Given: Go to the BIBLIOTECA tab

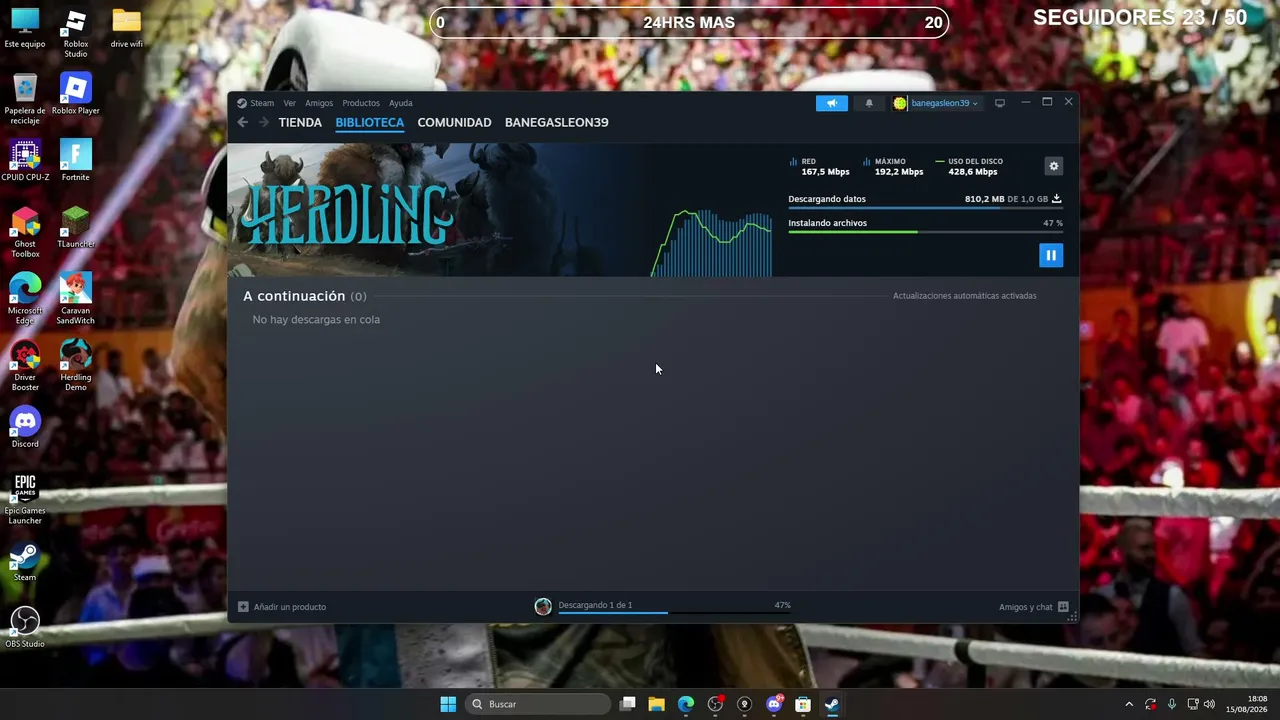Looking at the screenshot, I should [x=370, y=122].
